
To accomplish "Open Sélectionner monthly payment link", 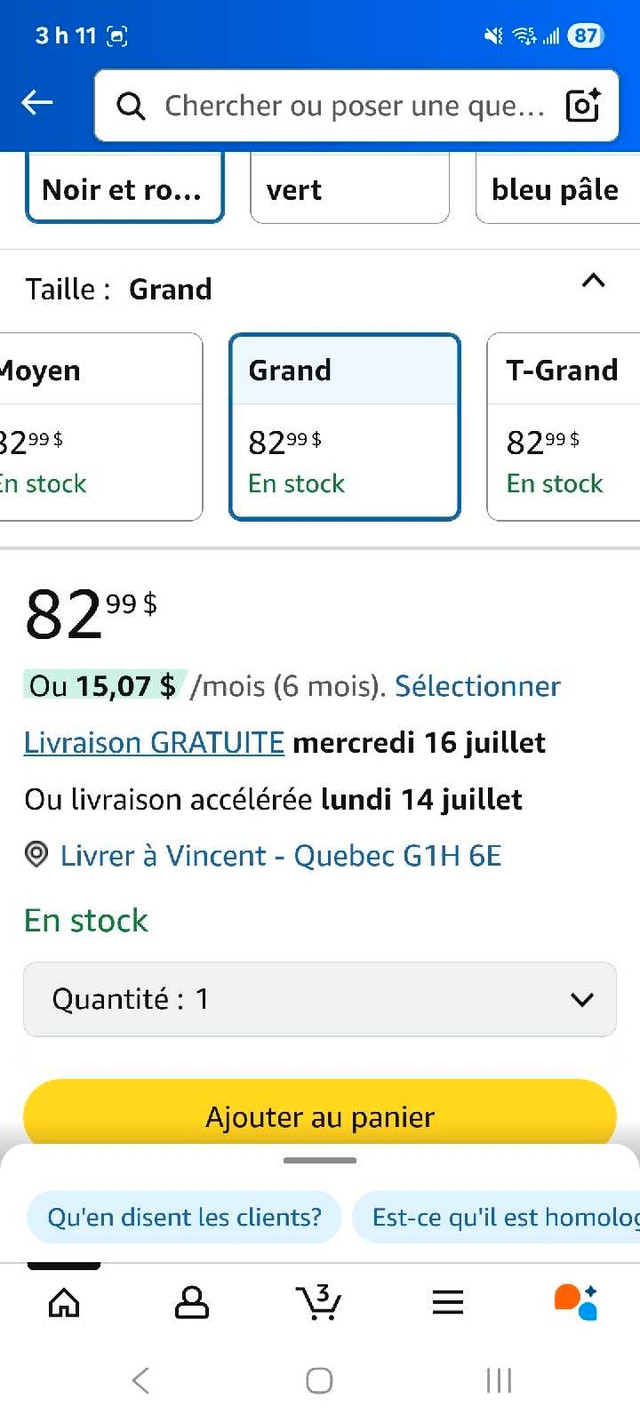I will click(x=478, y=686).
